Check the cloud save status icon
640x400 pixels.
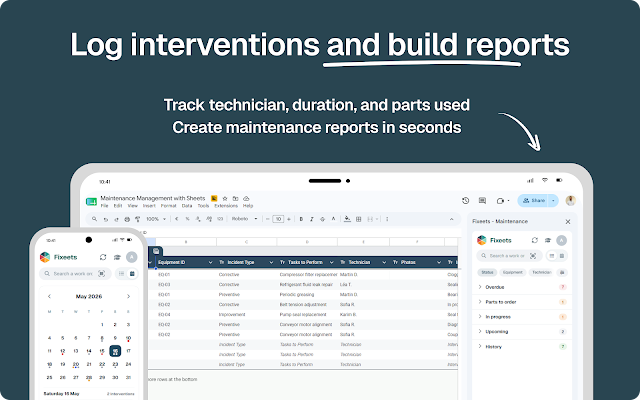click(x=246, y=198)
